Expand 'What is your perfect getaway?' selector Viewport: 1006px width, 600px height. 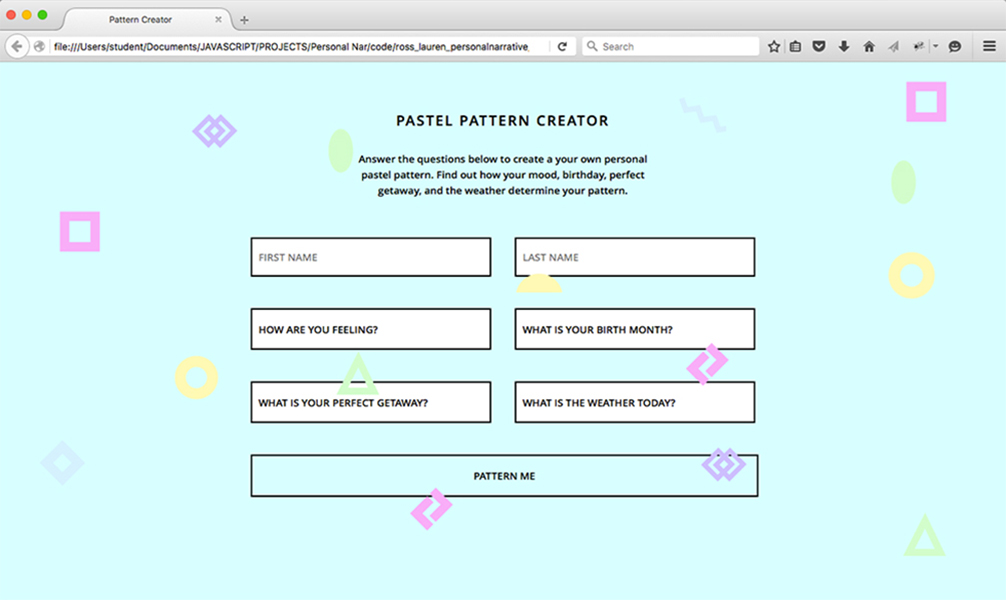point(370,403)
